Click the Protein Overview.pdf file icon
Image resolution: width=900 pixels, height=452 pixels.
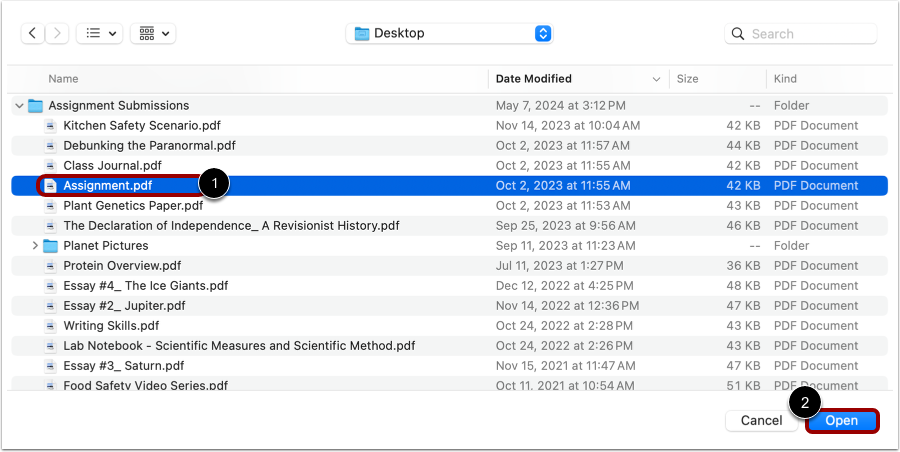51,265
